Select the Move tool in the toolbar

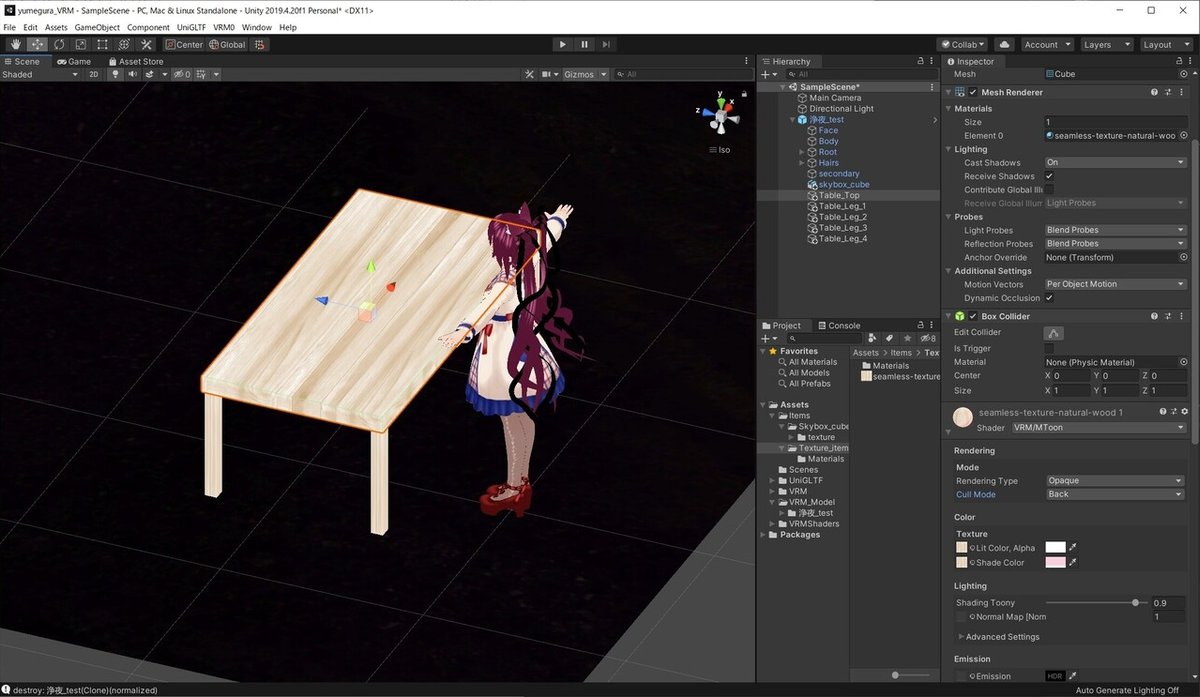pyautogui.click(x=36, y=44)
